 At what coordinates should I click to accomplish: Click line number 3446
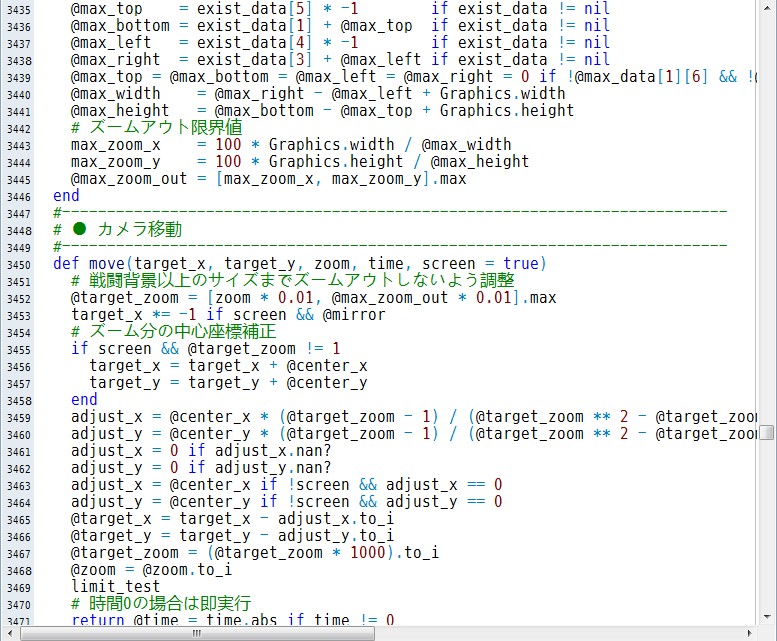(x=19, y=197)
